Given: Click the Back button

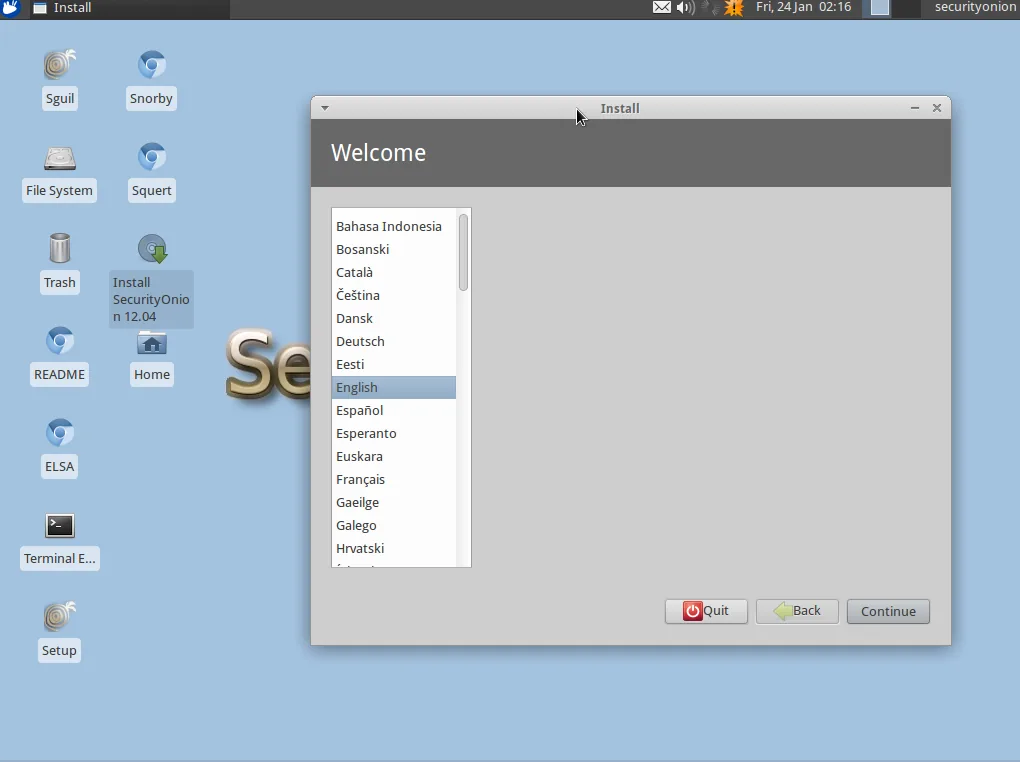Looking at the screenshot, I should click(797, 611).
